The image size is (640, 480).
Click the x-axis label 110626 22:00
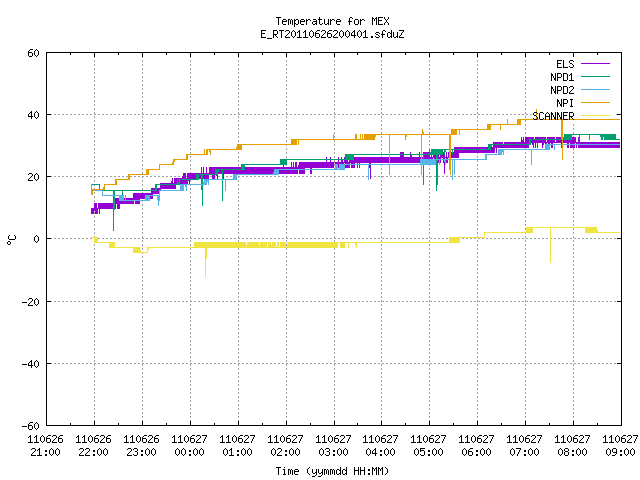[x=93, y=446]
